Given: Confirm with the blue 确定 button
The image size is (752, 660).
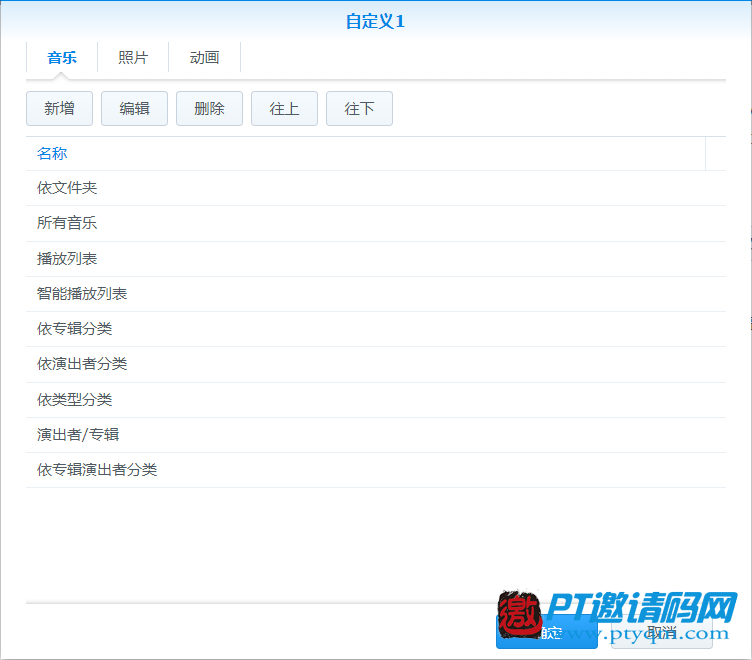Looking at the screenshot, I should (x=547, y=632).
